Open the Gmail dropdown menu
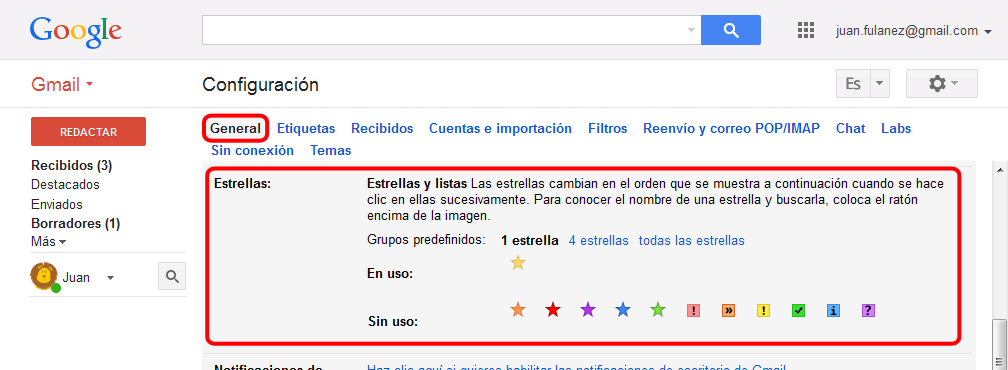This screenshot has width=1008, height=370. (x=62, y=84)
